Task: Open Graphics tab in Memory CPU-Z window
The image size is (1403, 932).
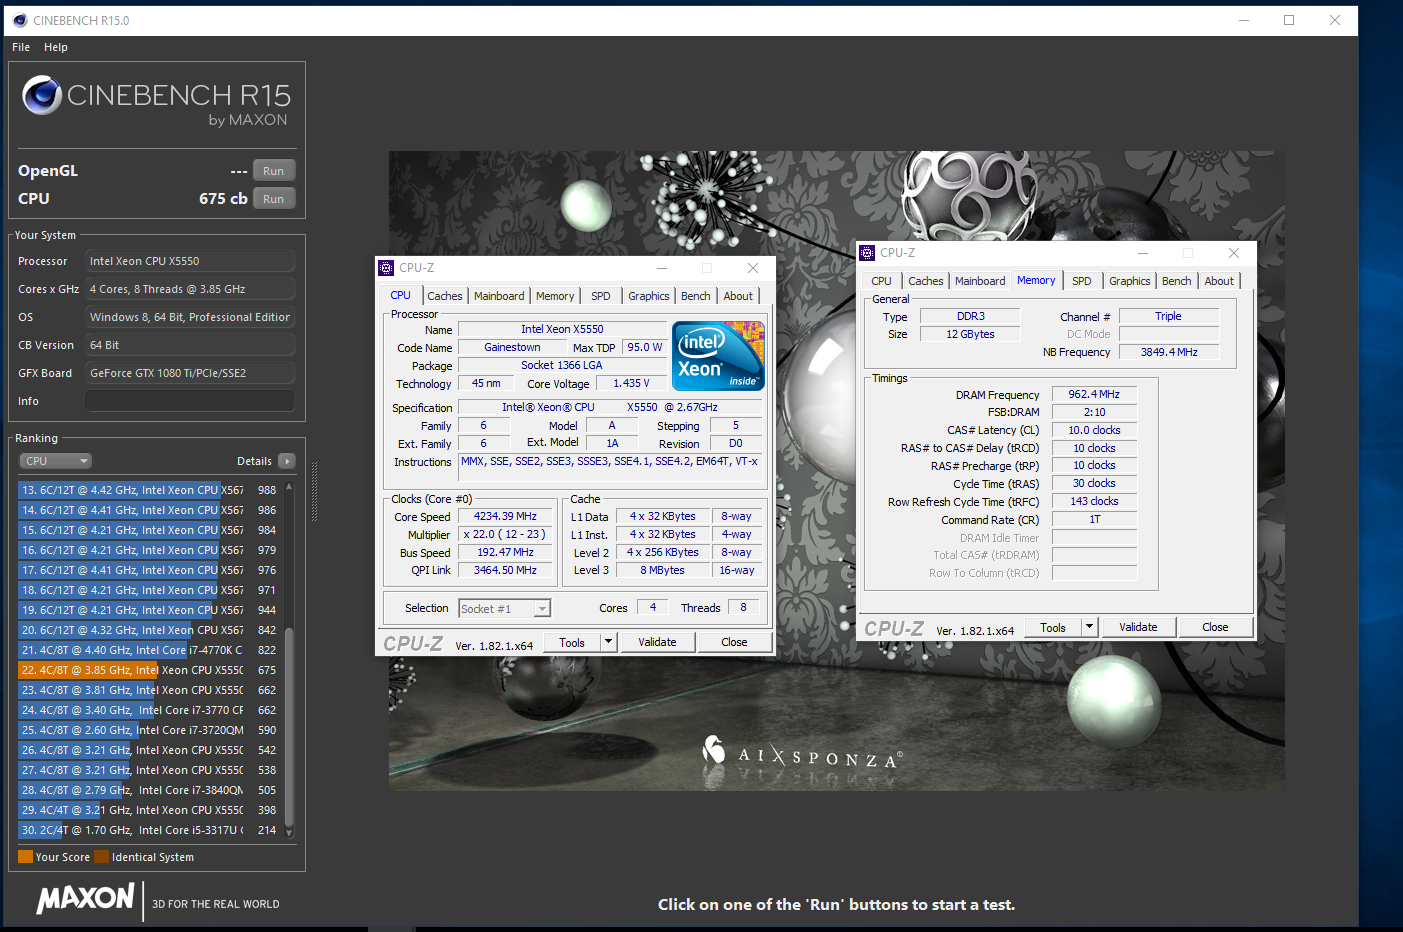Action: point(1130,281)
